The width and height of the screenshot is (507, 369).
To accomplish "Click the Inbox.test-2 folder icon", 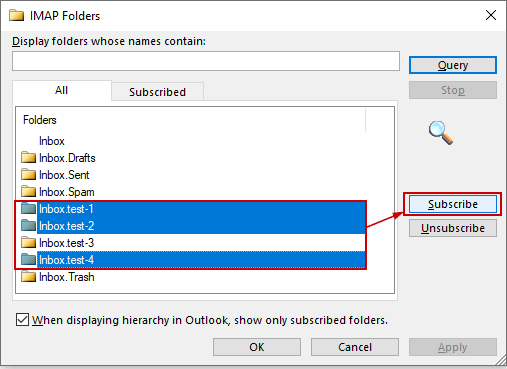I will 28,226.
